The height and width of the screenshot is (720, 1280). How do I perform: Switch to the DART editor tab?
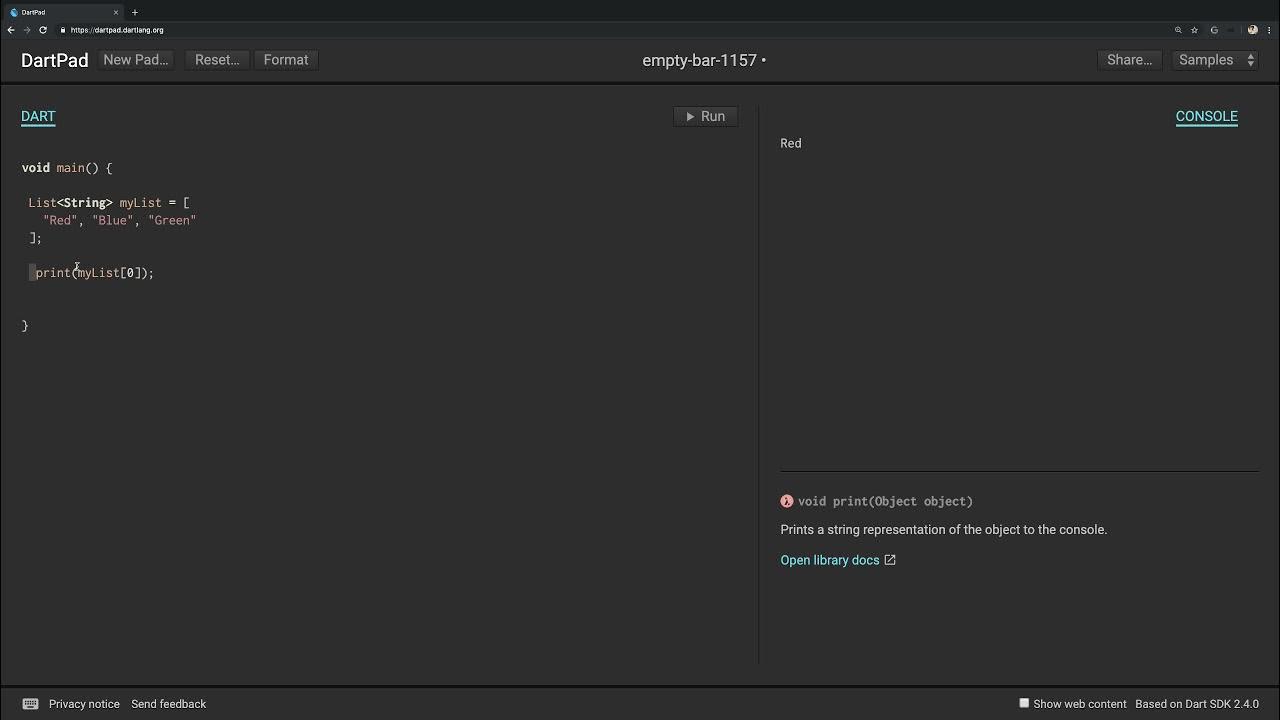tap(38, 116)
